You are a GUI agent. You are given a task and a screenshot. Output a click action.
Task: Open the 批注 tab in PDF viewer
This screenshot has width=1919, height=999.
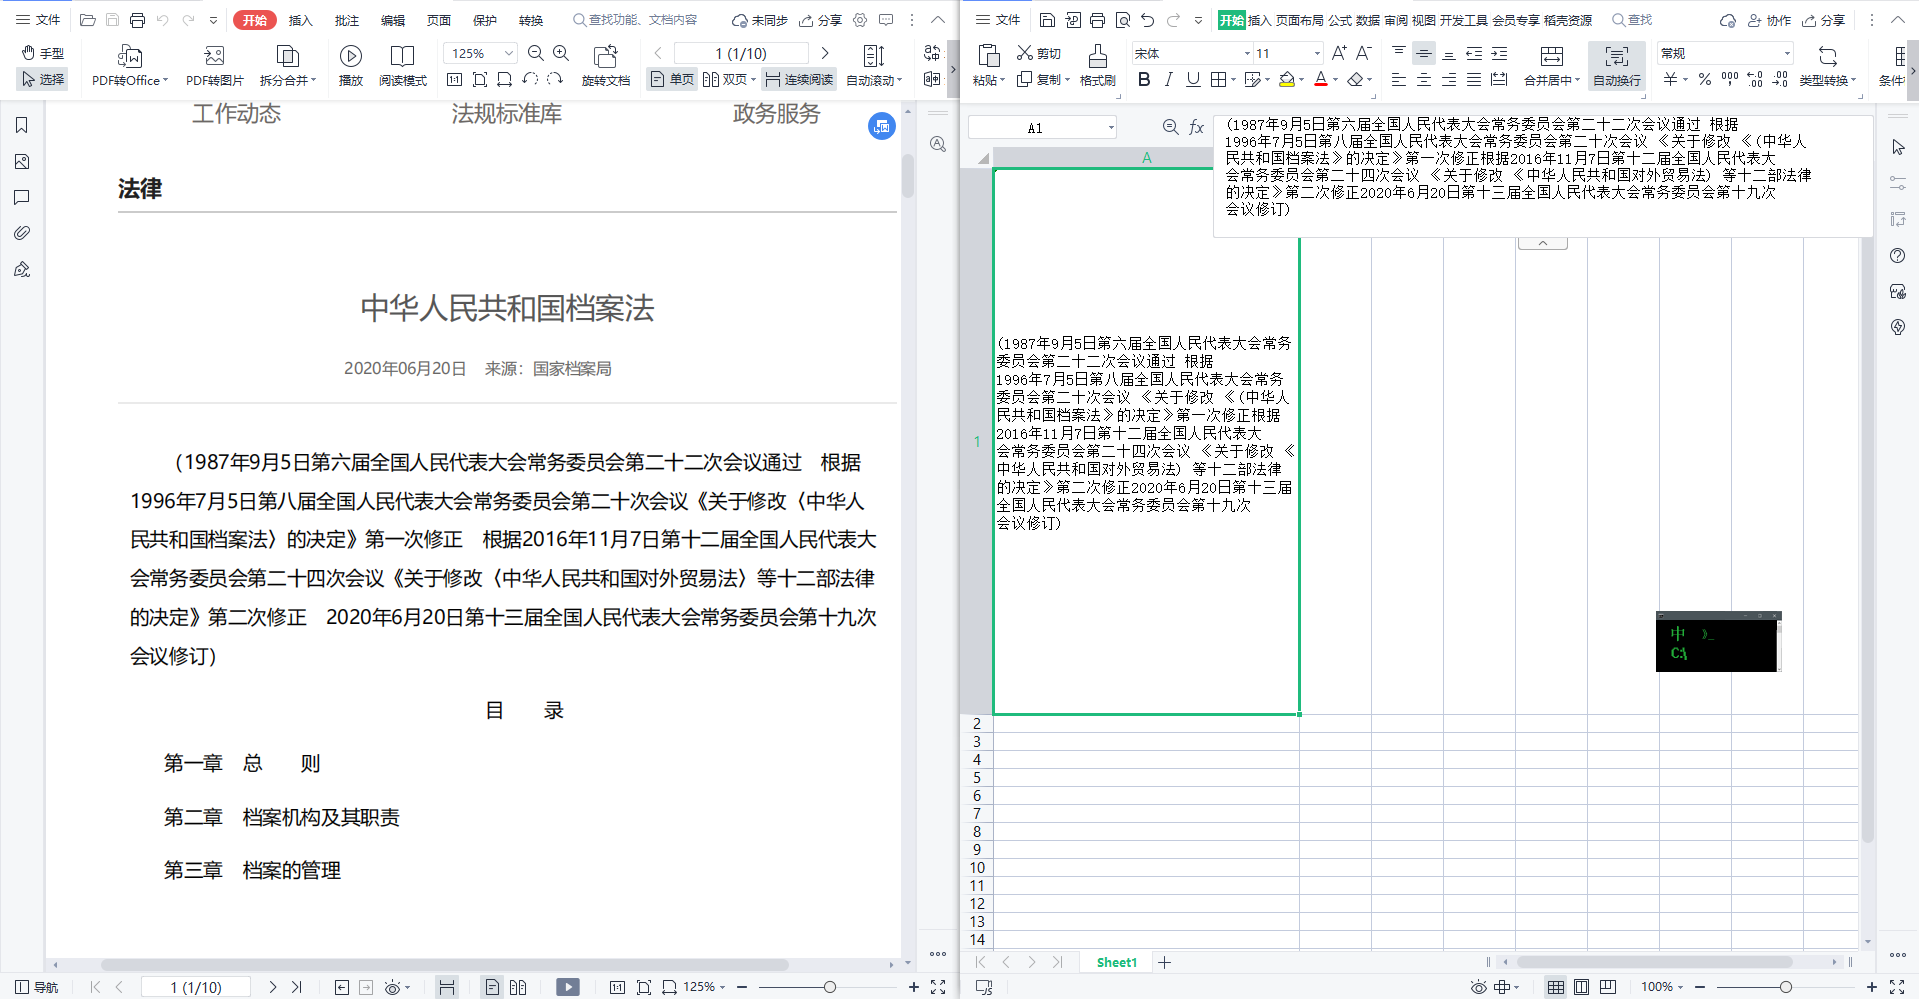click(x=346, y=20)
